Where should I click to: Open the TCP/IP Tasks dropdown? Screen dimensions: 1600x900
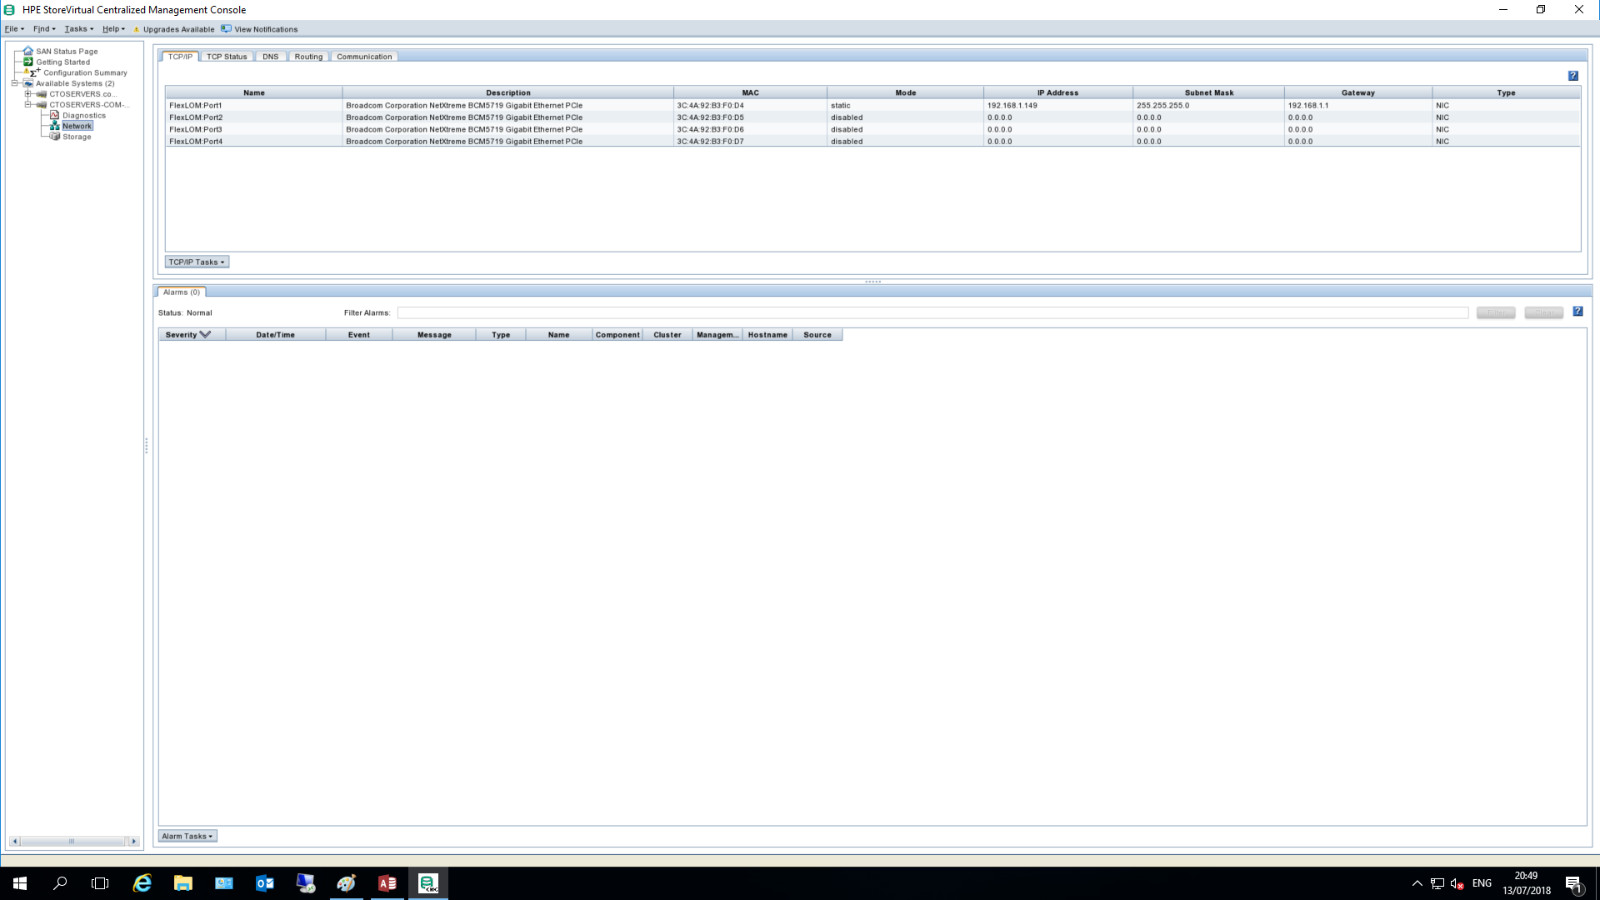point(197,262)
